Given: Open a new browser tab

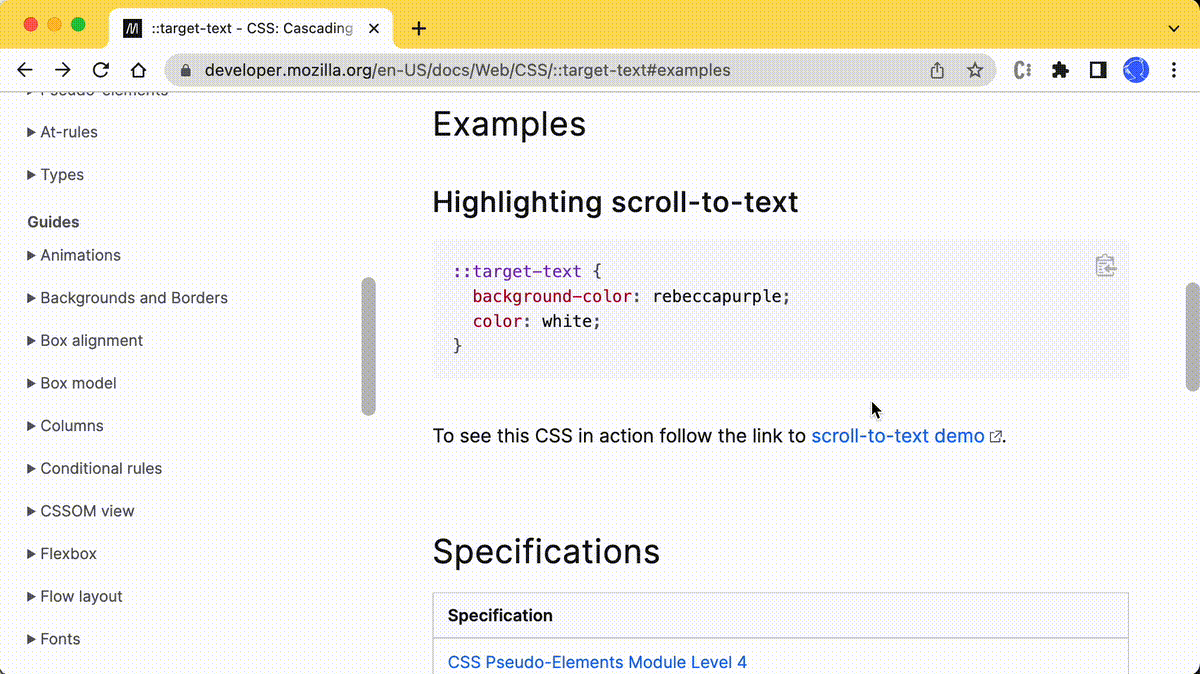Looking at the screenshot, I should (x=419, y=28).
